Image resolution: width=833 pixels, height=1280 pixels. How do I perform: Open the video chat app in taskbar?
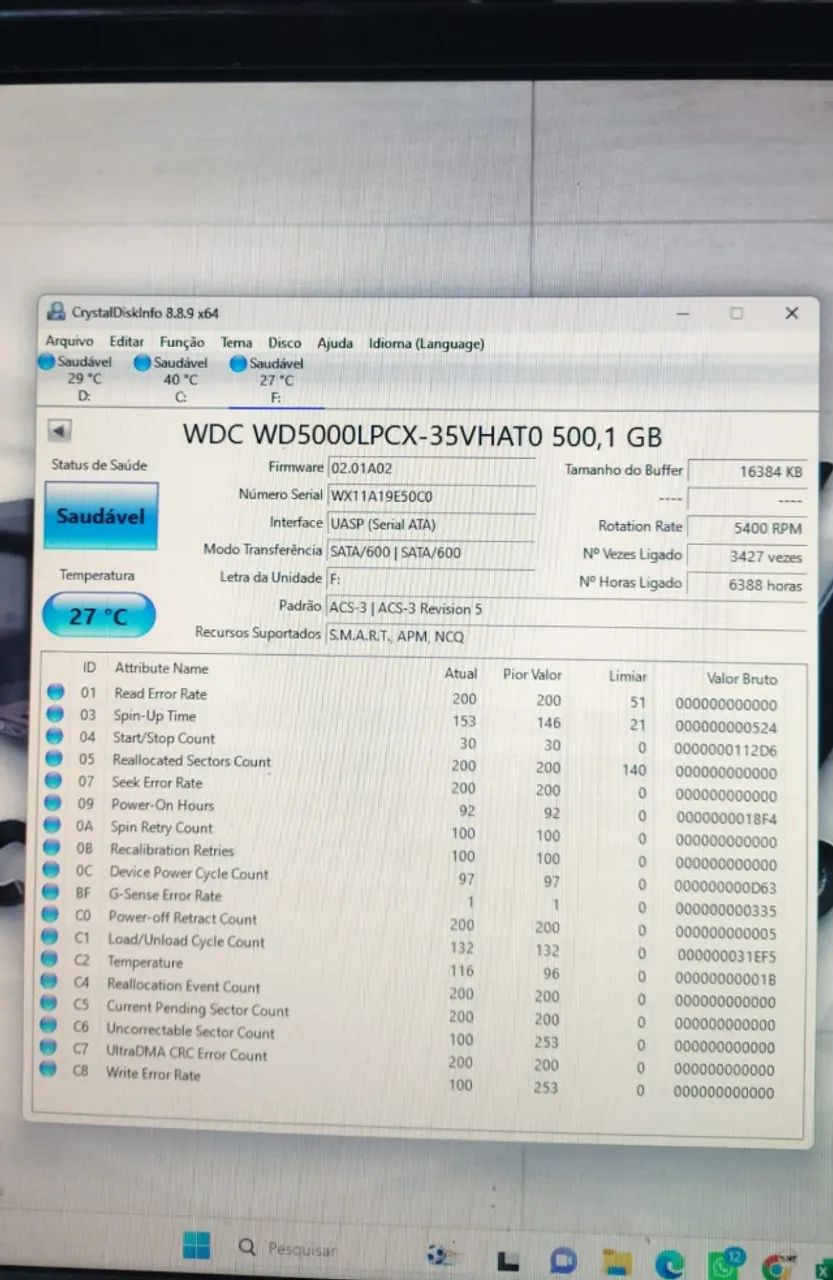coord(563,1263)
